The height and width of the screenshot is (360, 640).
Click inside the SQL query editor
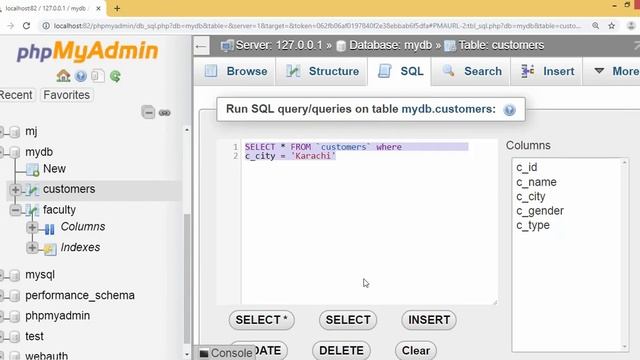[369, 222]
